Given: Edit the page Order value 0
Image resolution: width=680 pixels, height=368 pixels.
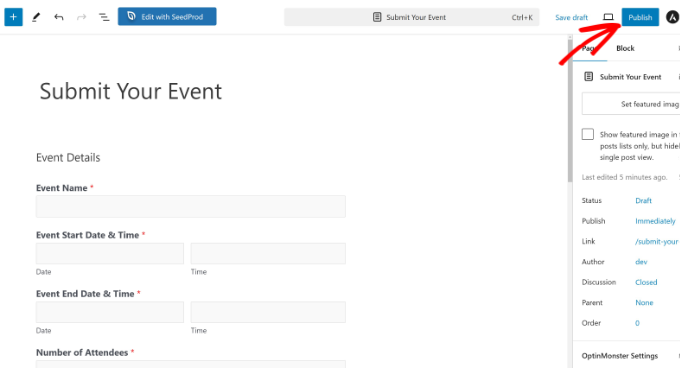Looking at the screenshot, I should click(637, 322).
